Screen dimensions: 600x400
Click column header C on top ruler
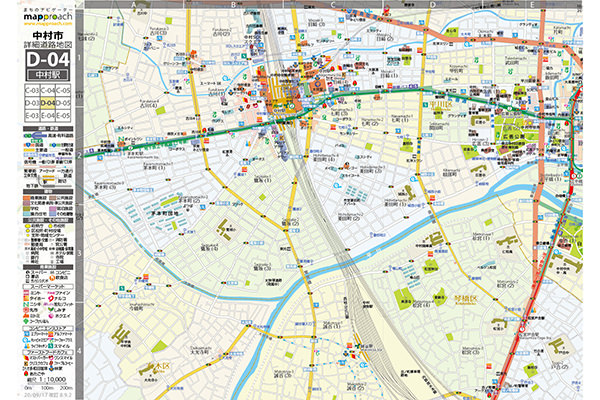coord(333,5)
